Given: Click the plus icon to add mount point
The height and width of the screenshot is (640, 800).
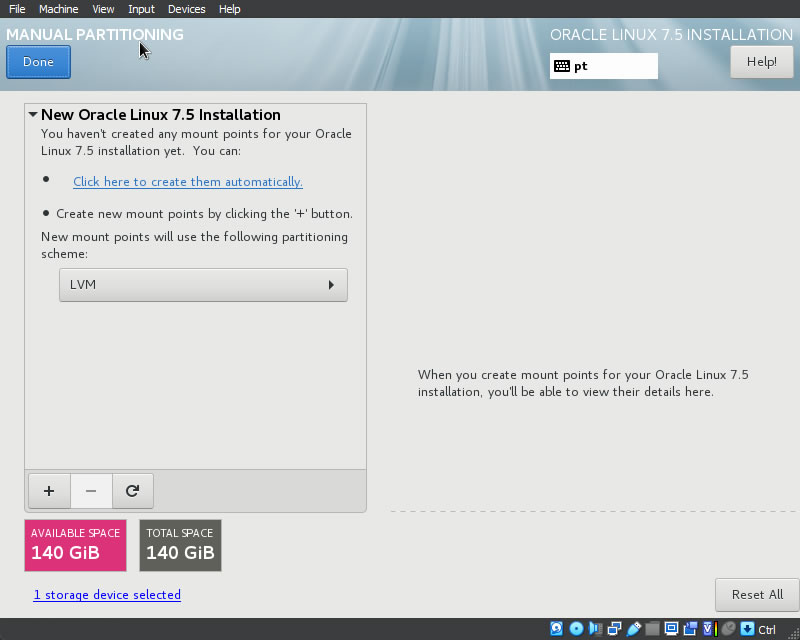Looking at the screenshot, I should pos(49,491).
